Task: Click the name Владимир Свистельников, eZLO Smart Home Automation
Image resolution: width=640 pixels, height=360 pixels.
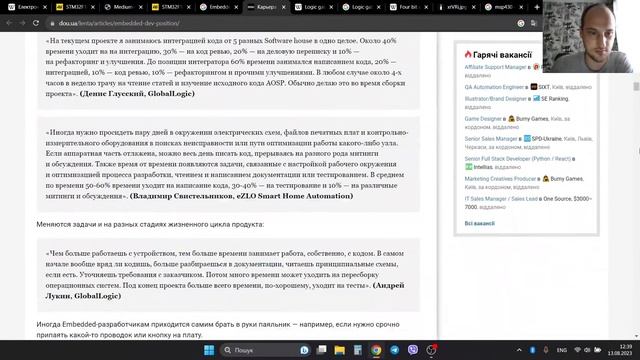Action: click(242, 196)
